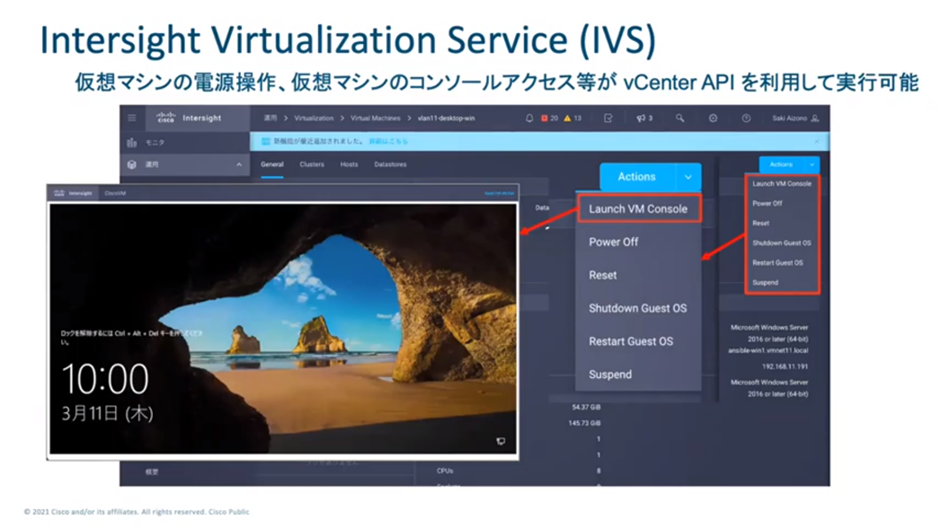Image resolution: width=940 pixels, height=529 pixels.
Task: Open the hamburger navigation menu
Action: pyautogui.click(x=132, y=118)
